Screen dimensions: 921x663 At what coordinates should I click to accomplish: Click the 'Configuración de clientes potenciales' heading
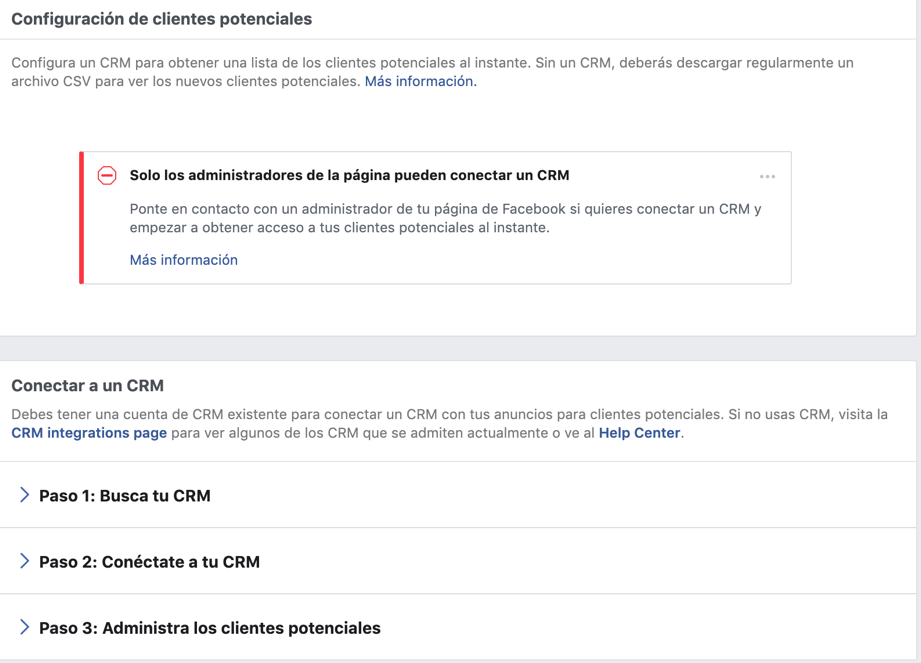coord(161,19)
